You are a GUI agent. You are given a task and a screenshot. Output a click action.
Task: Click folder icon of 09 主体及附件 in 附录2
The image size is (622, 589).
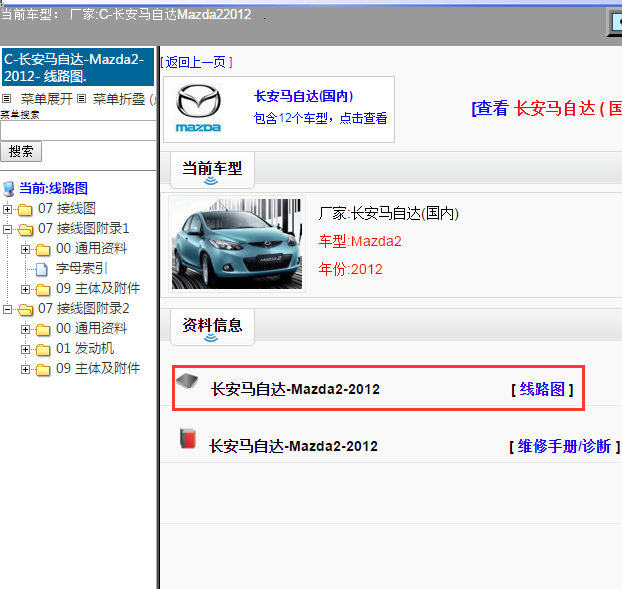pos(43,370)
